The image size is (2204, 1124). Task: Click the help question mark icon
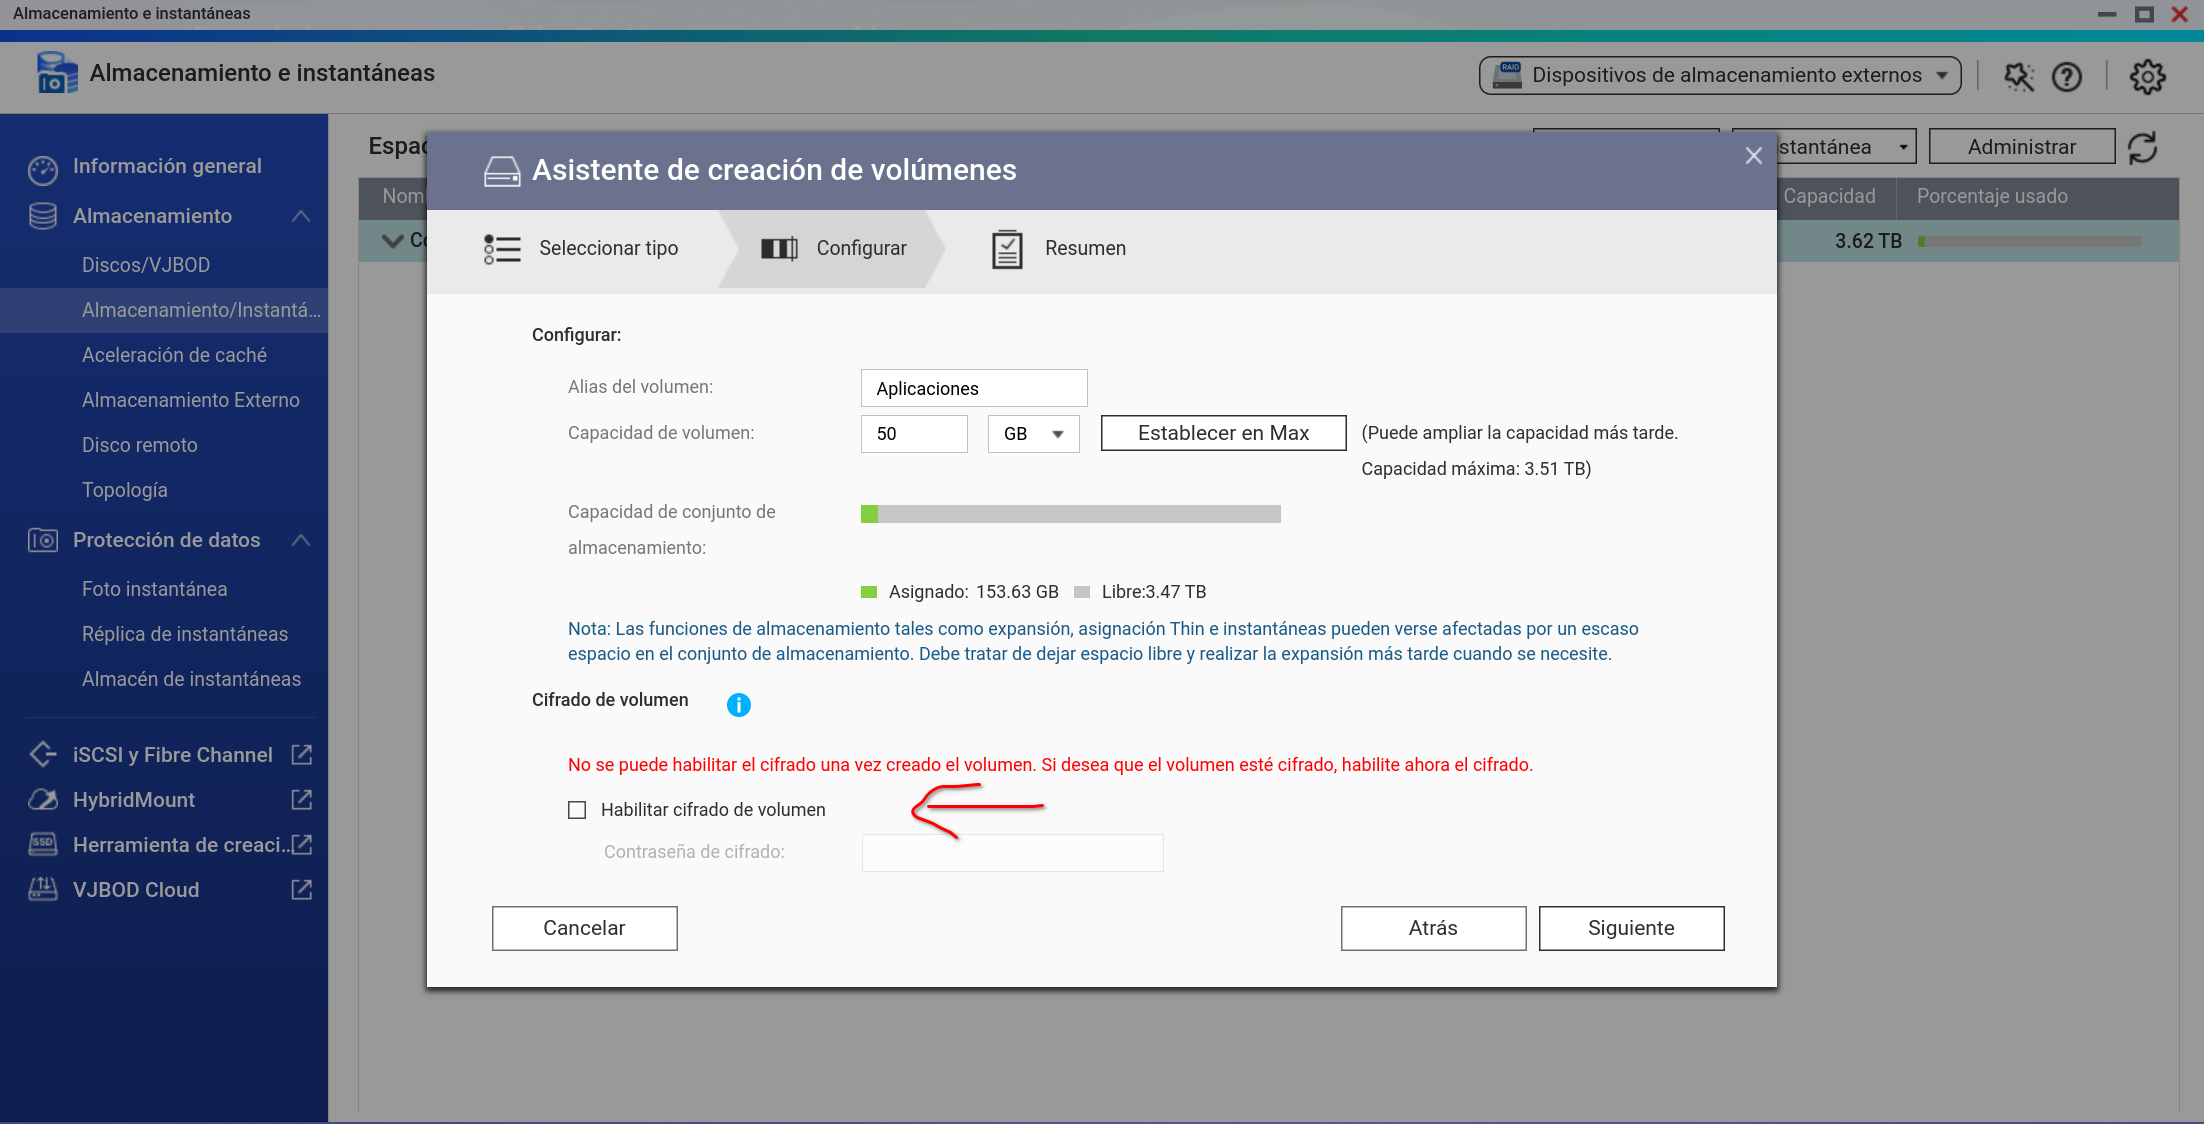[x=2066, y=76]
